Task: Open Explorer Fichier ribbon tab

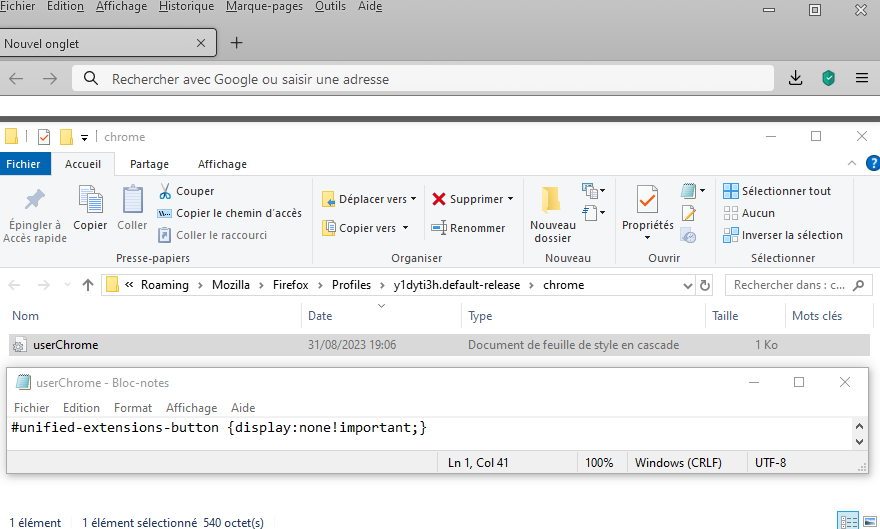Action: [24, 164]
